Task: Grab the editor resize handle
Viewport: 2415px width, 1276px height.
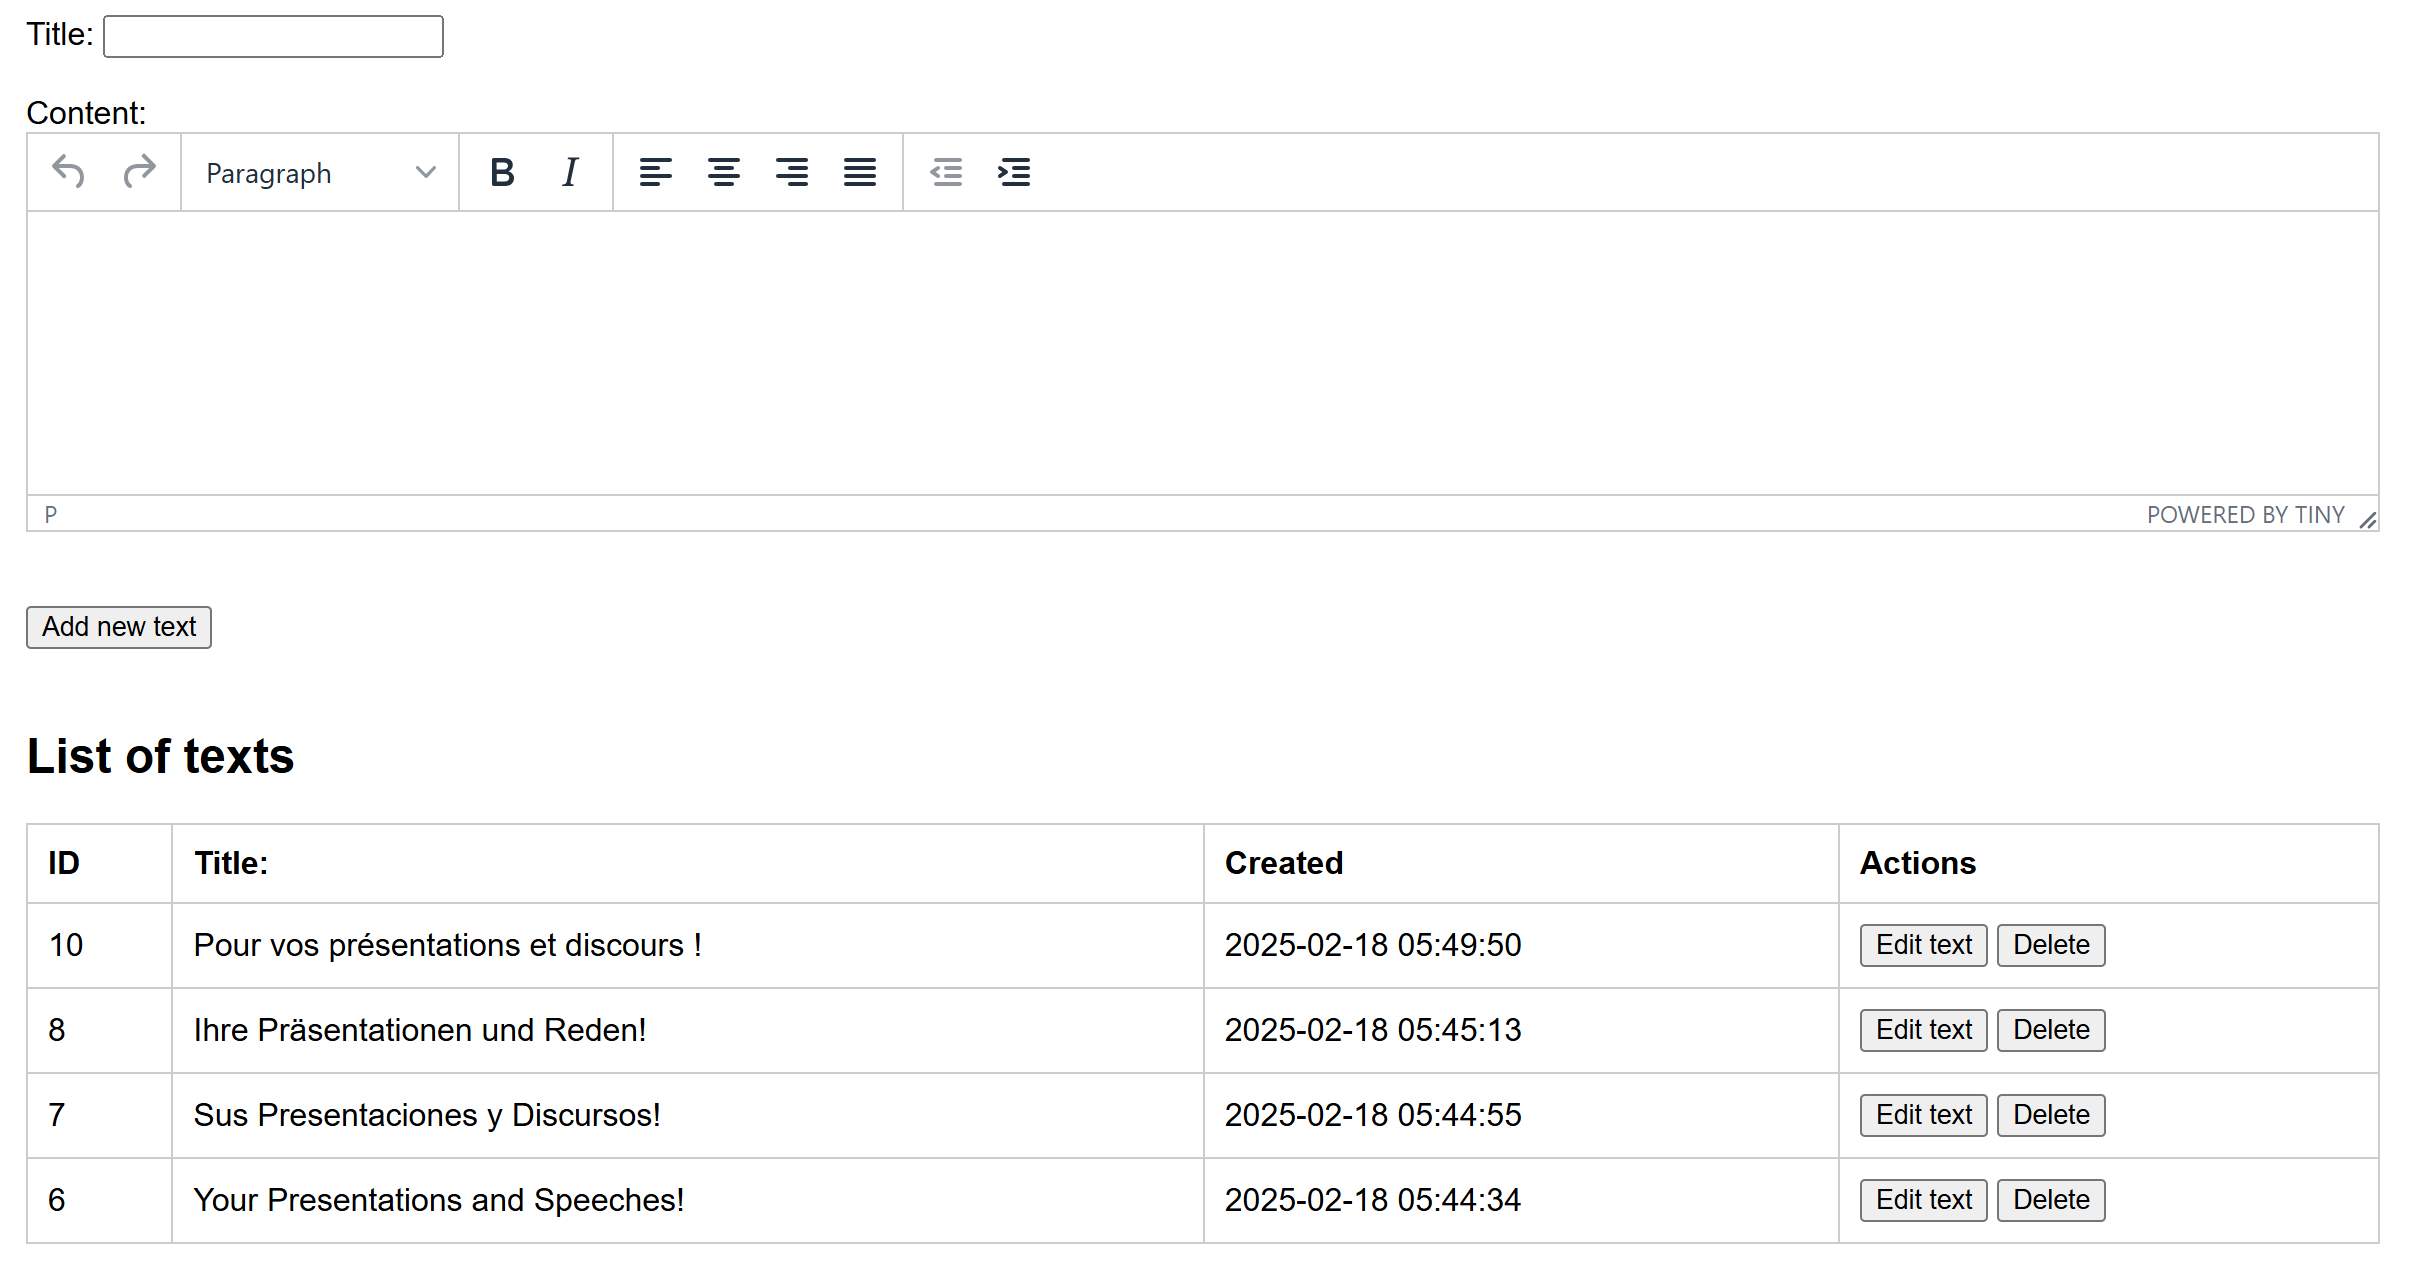Action: [x=2367, y=520]
